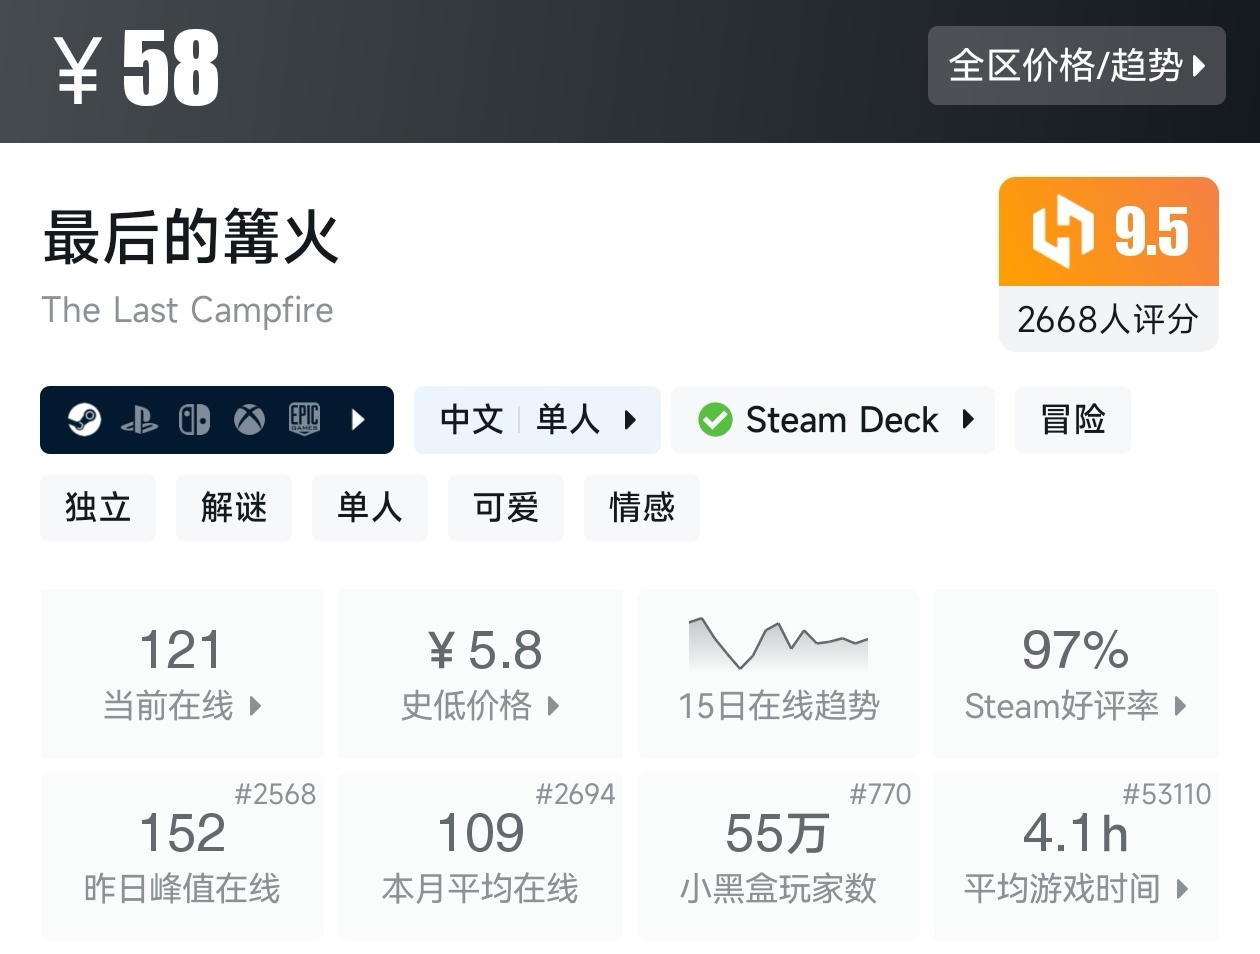Select the 独立 indie tag
1260x954 pixels.
pyautogui.click(x=98, y=508)
